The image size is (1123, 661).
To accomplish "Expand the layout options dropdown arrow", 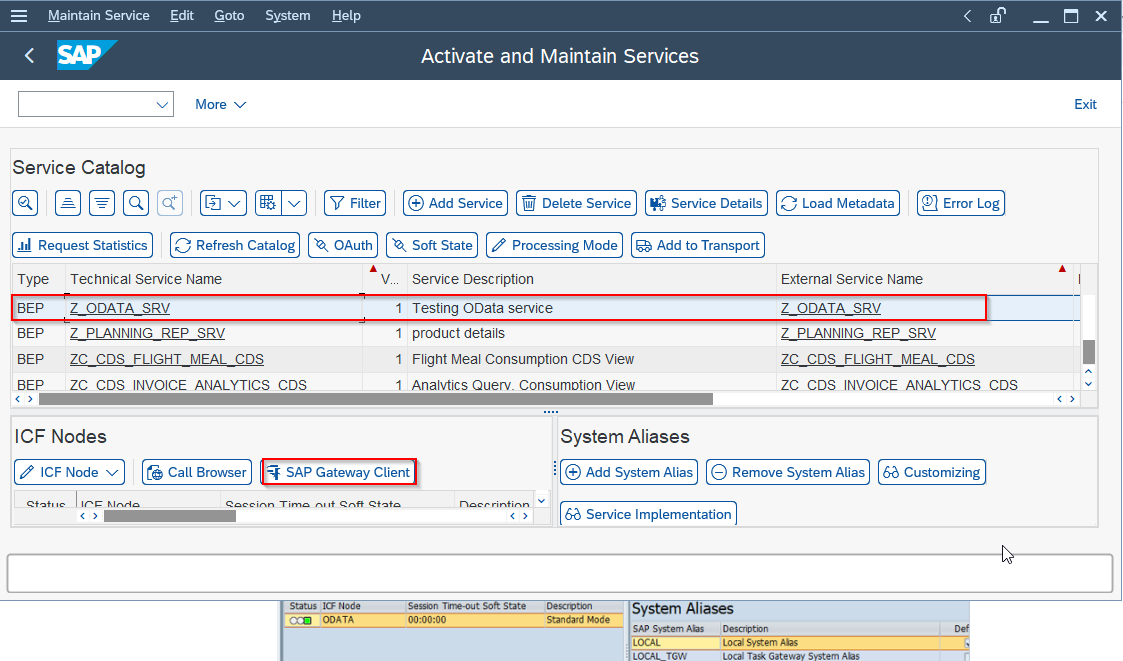I will 294,203.
